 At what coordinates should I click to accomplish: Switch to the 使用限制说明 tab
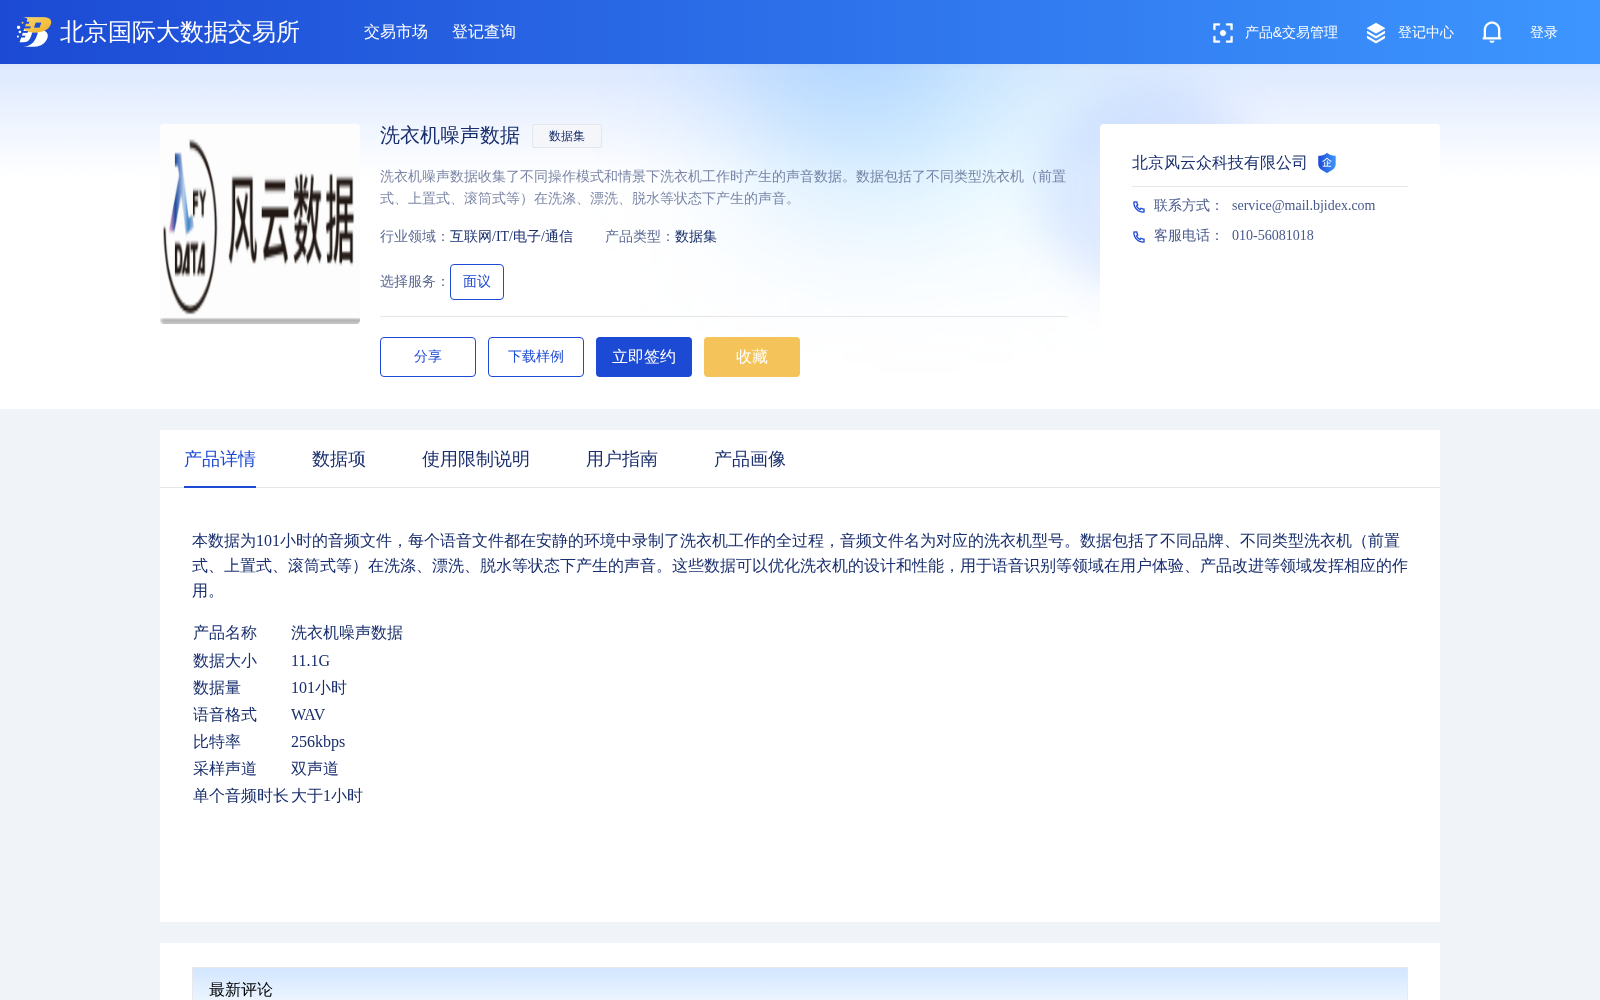476,459
